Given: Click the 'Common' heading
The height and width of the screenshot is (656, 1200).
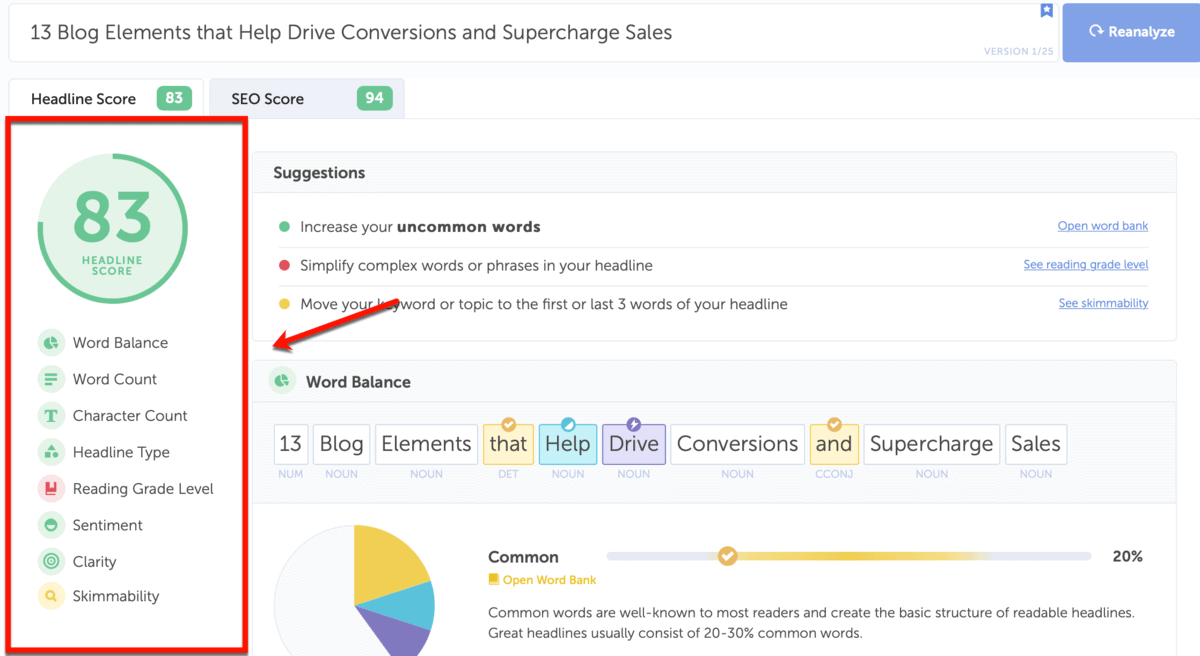Looking at the screenshot, I should [x=523, y=557].
